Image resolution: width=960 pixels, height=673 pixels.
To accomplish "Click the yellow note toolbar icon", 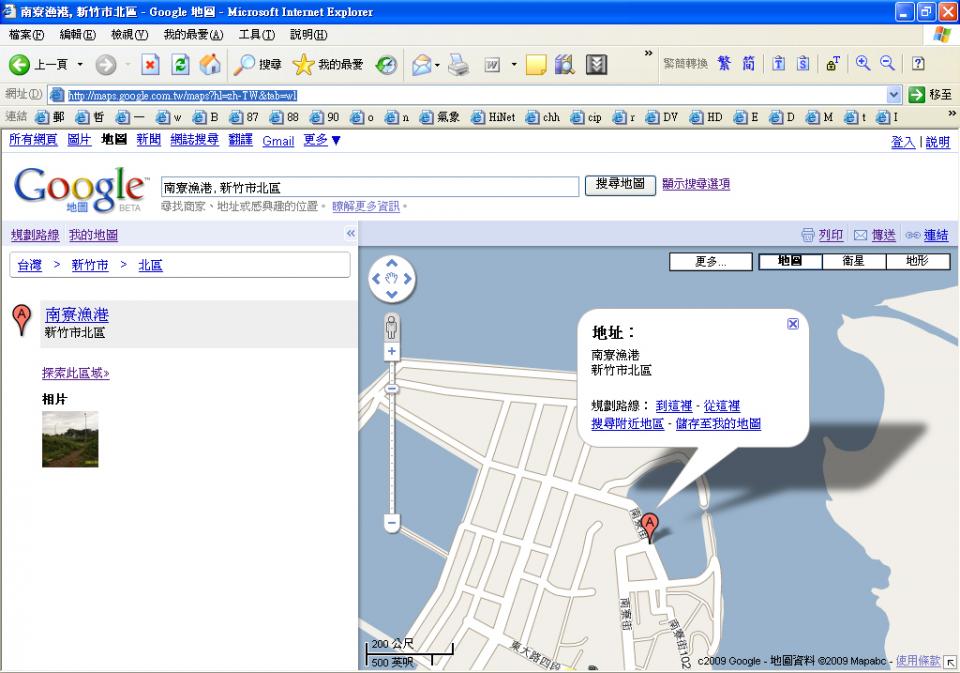I will [x=536, y=64].
